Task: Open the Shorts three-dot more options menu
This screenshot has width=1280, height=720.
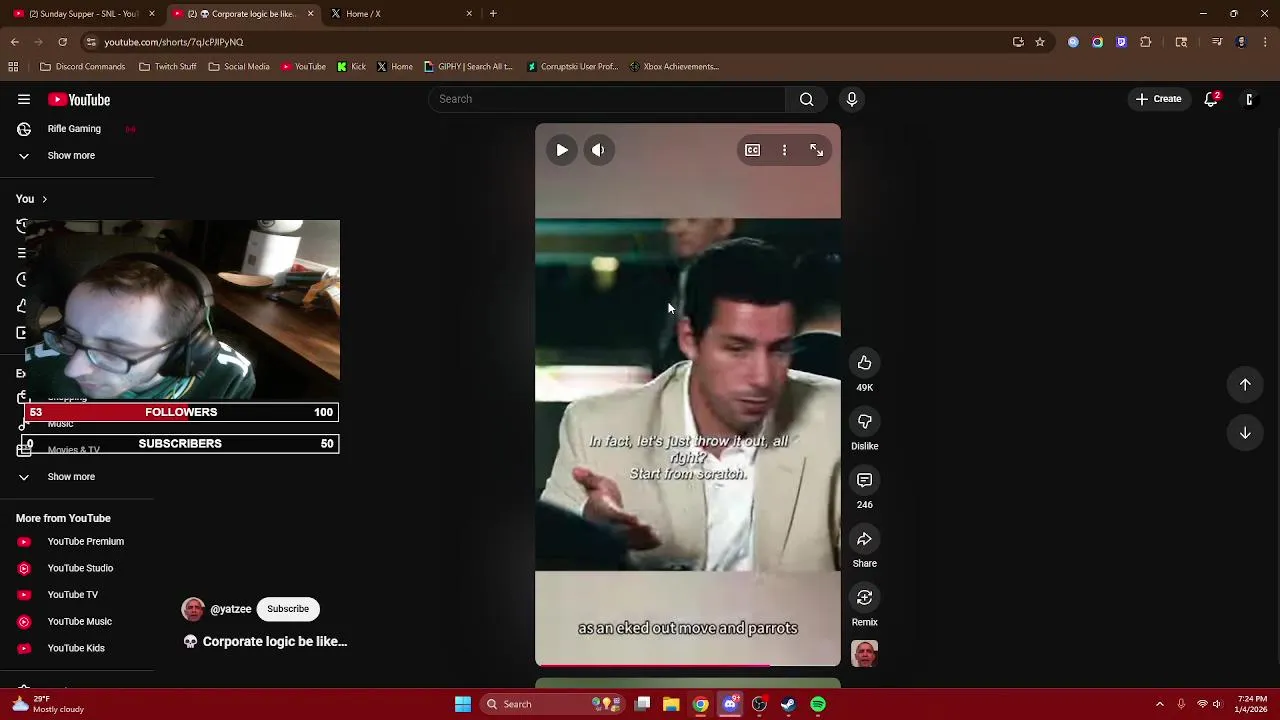Action: (x=784, y=150)
